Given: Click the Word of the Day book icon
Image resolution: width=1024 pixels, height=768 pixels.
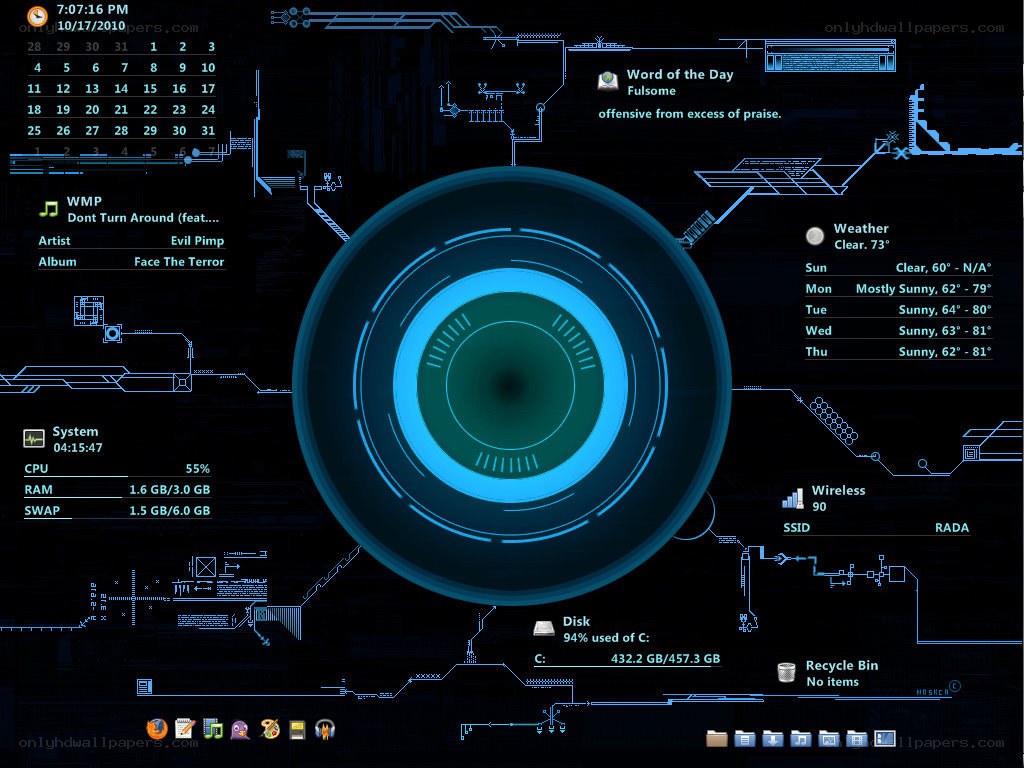Looking at the screenshot, I should pos(608,80).
